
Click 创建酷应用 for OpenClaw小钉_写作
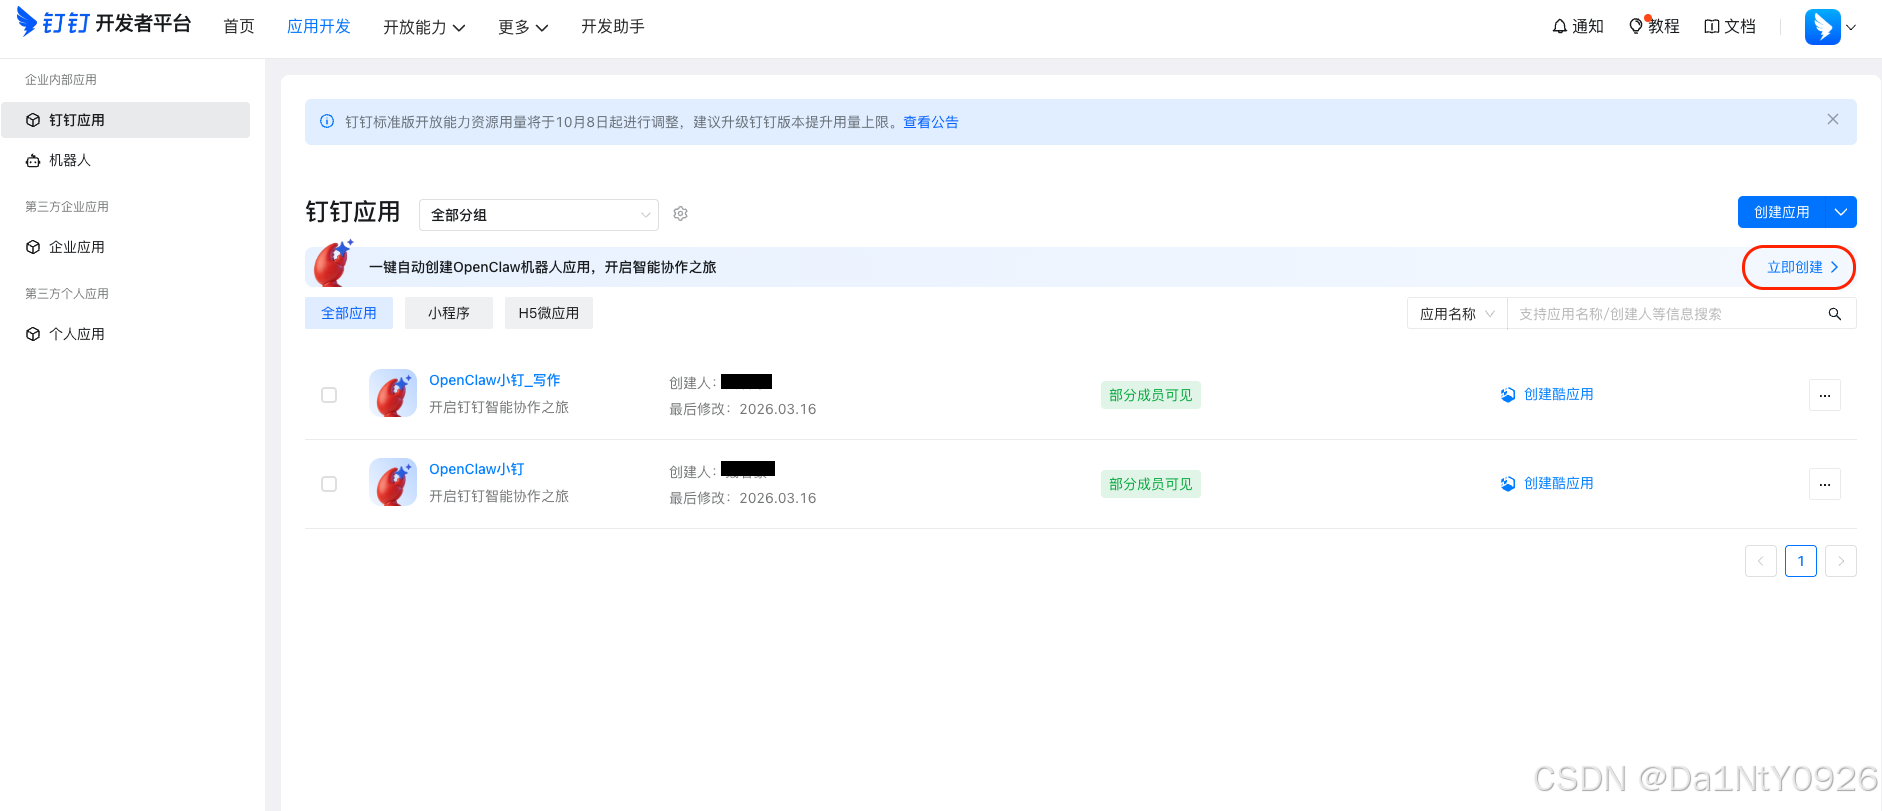1547,394
